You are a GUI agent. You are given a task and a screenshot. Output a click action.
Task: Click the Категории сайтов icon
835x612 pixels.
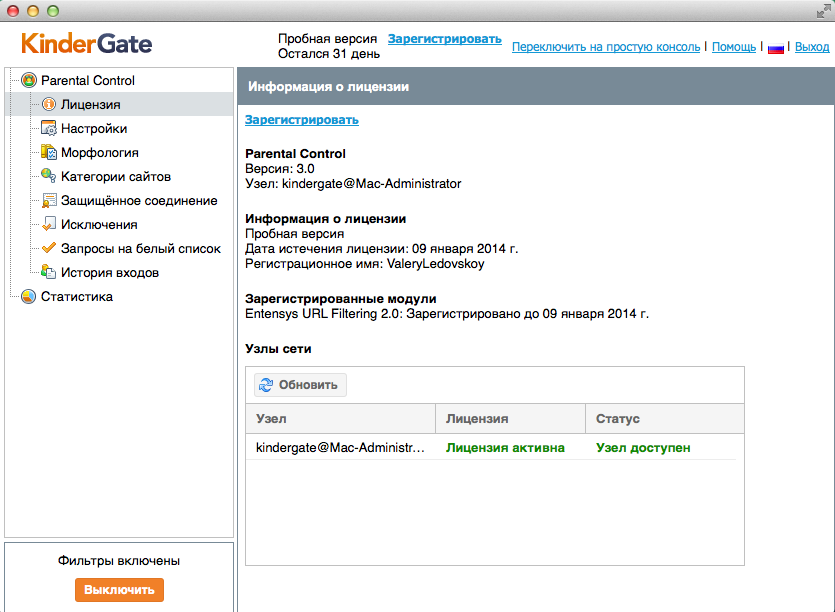[x=49, y=177]
